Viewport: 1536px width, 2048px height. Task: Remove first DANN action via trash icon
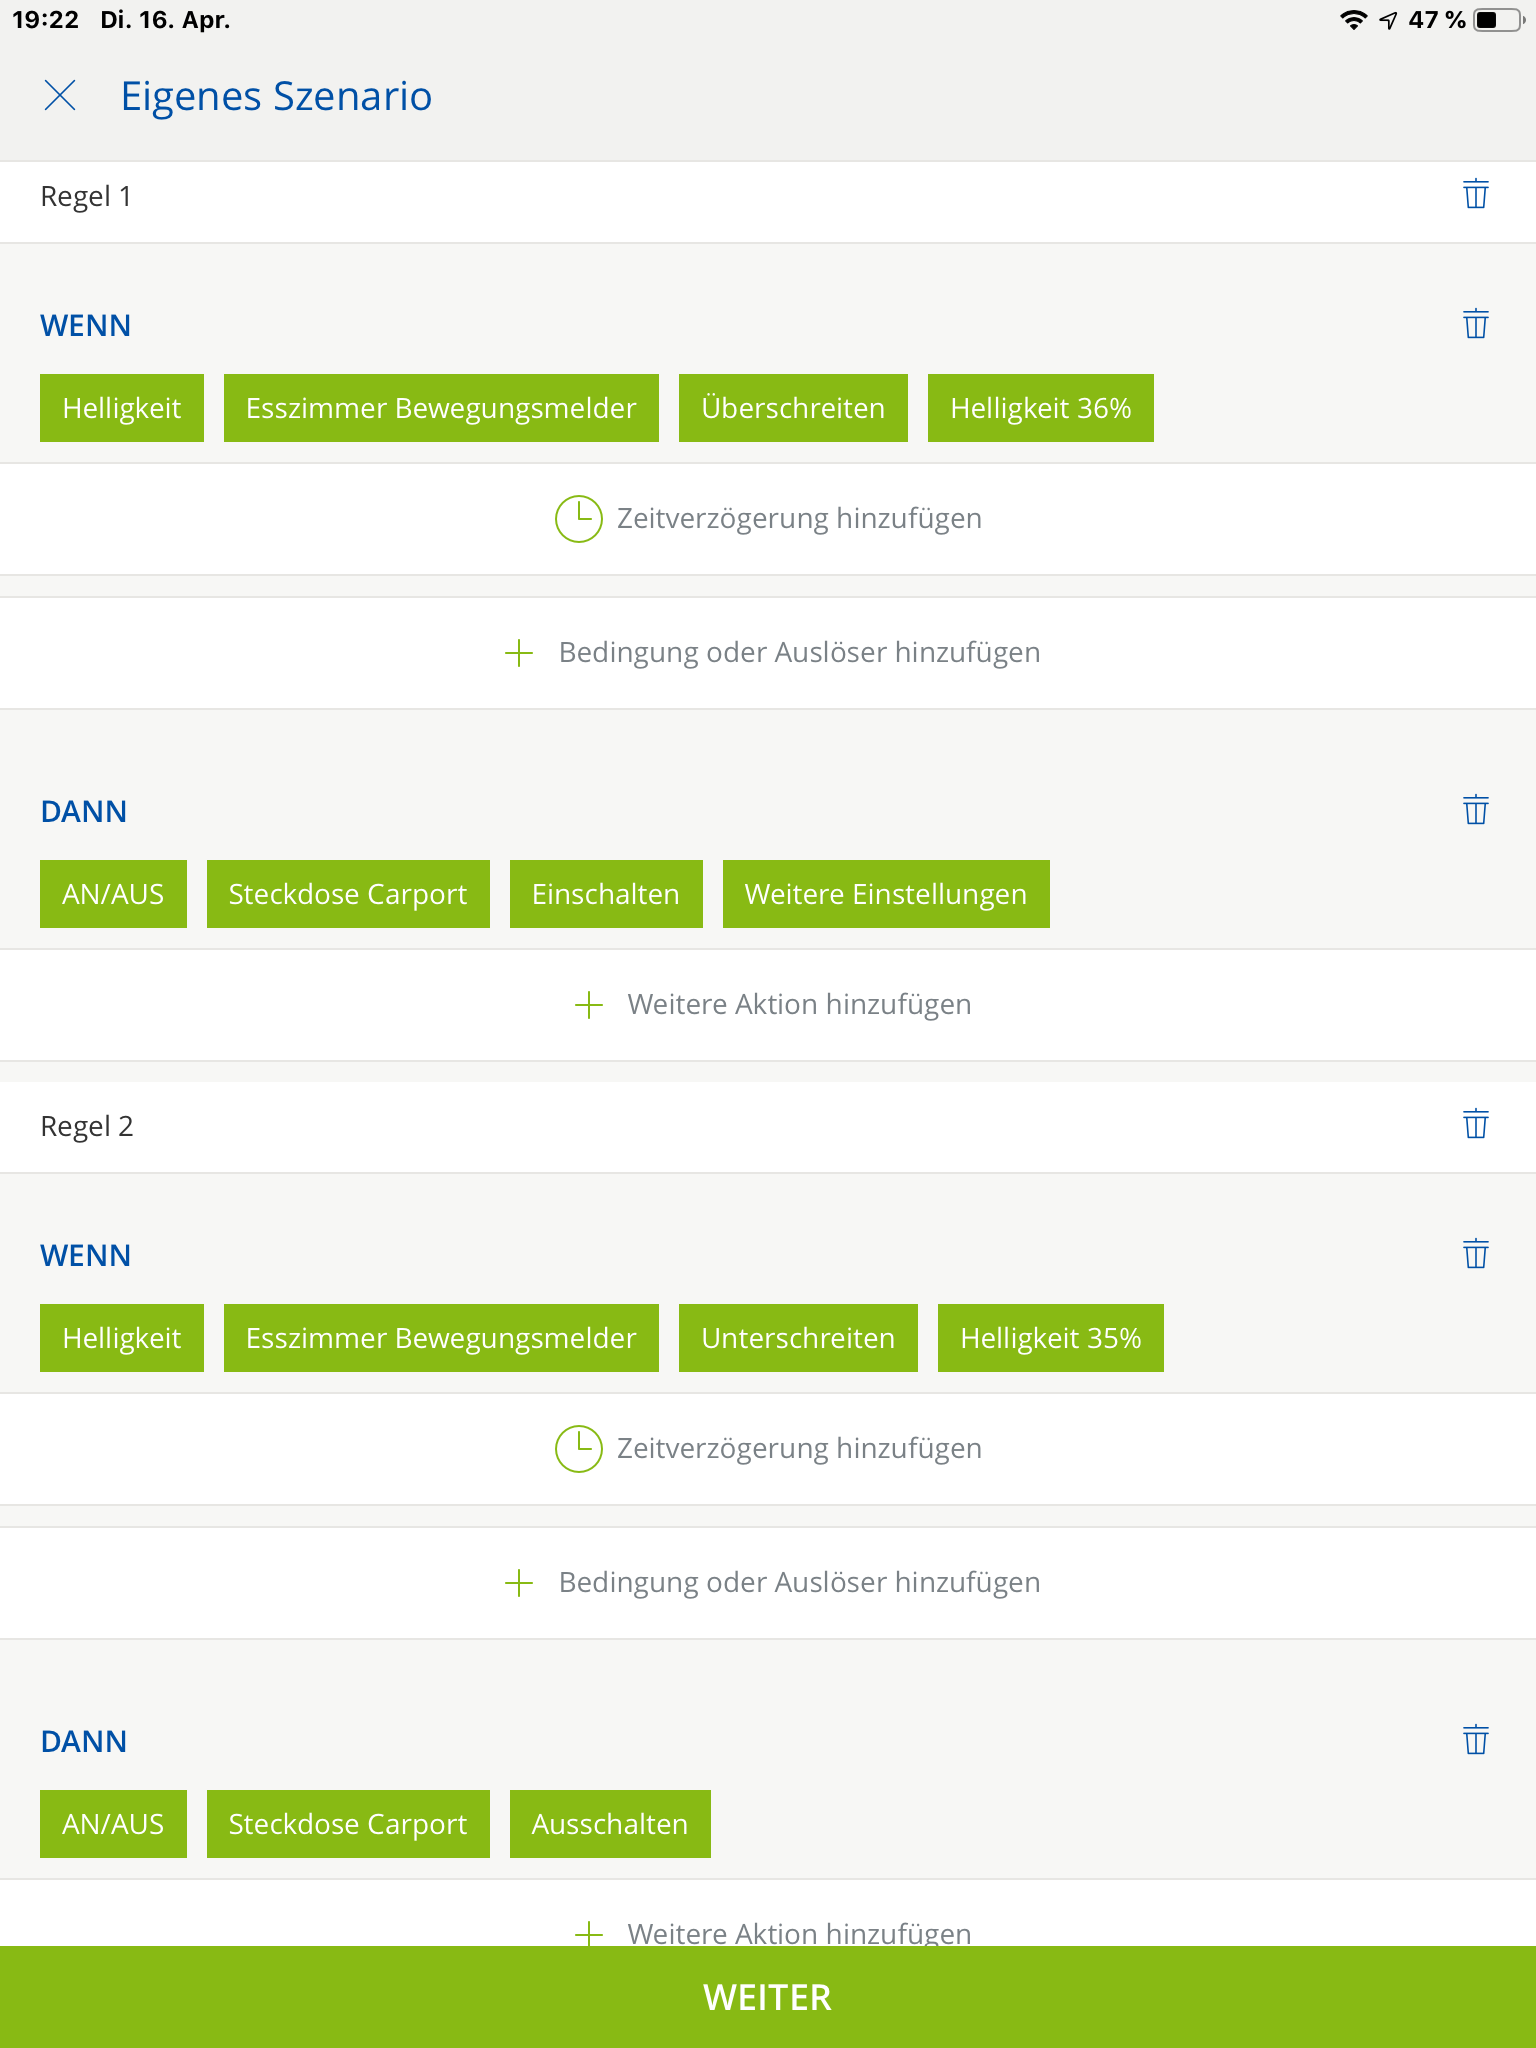click(x=1475, y=810)
